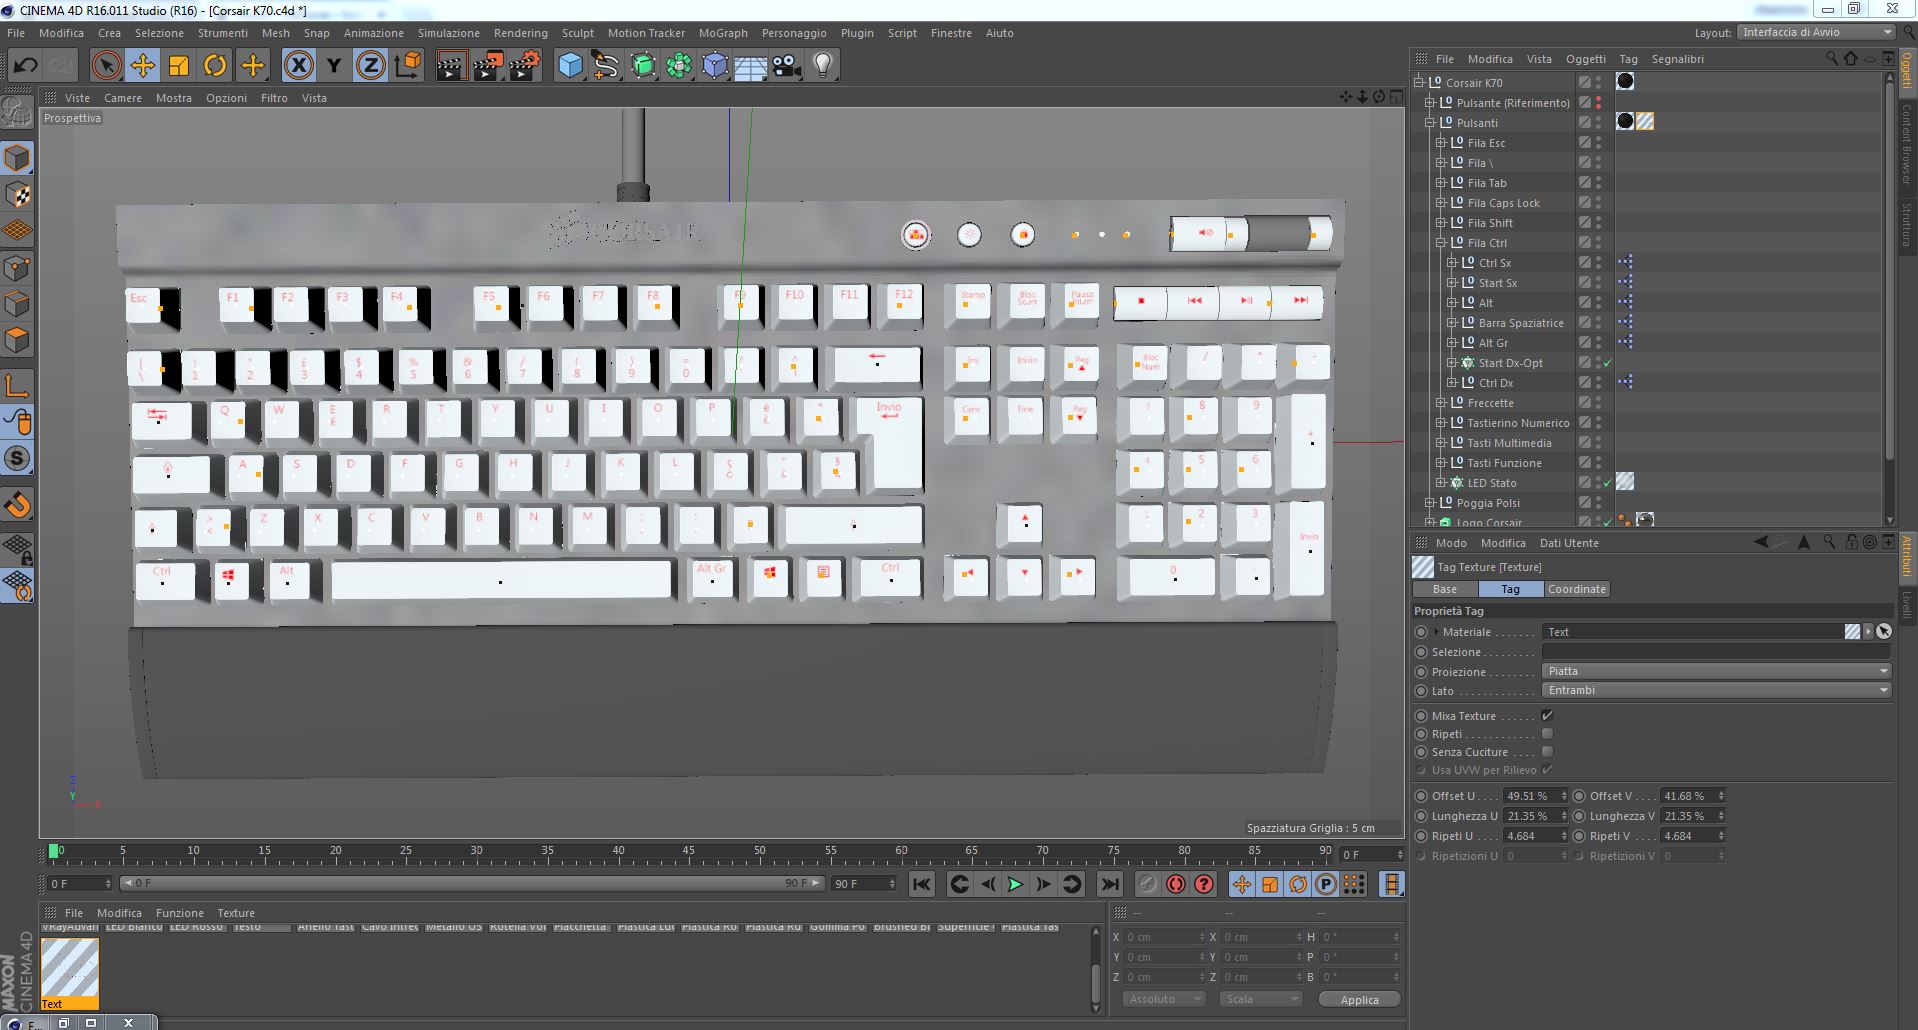The image size is (1918, 1030).
Task: Collapse the Fila Ctrl group
Action: coord(1441,243)
